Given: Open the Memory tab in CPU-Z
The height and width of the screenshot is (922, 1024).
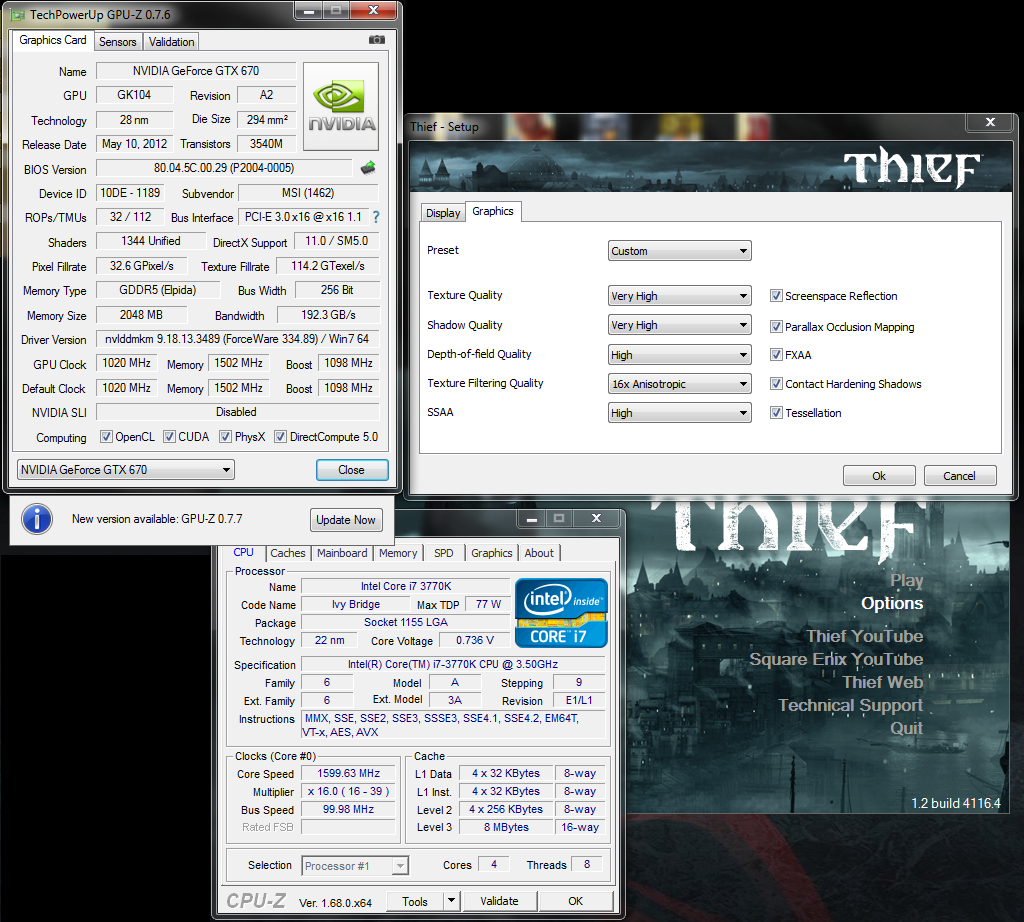Looking at the screenshot, I should tap(398, 553).
